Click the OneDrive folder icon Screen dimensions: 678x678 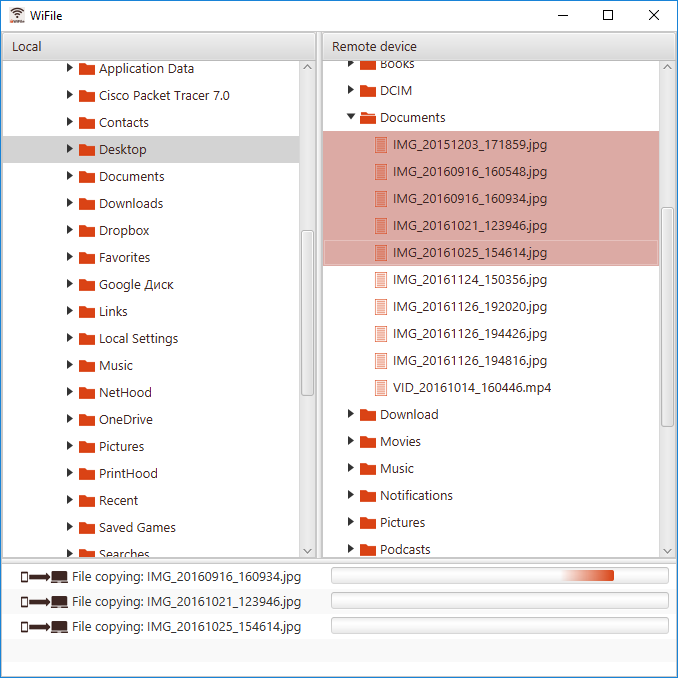pos(87,420)
